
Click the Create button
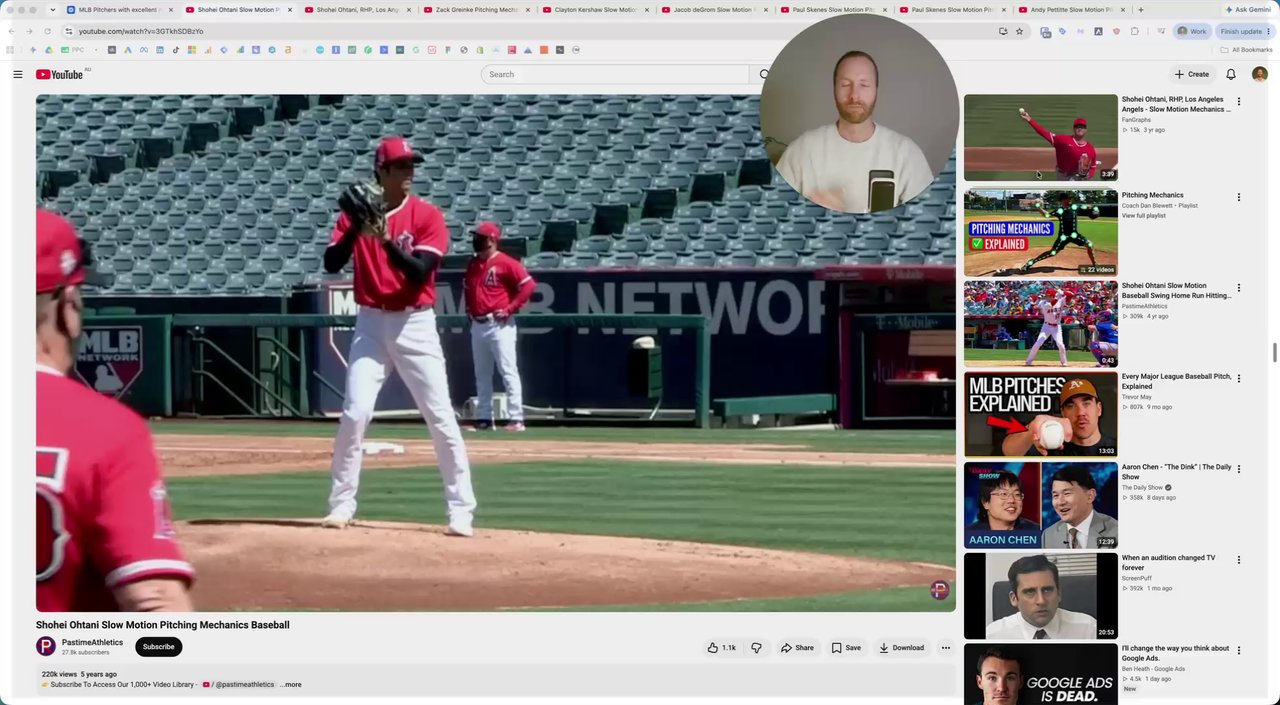[1192, 74]
